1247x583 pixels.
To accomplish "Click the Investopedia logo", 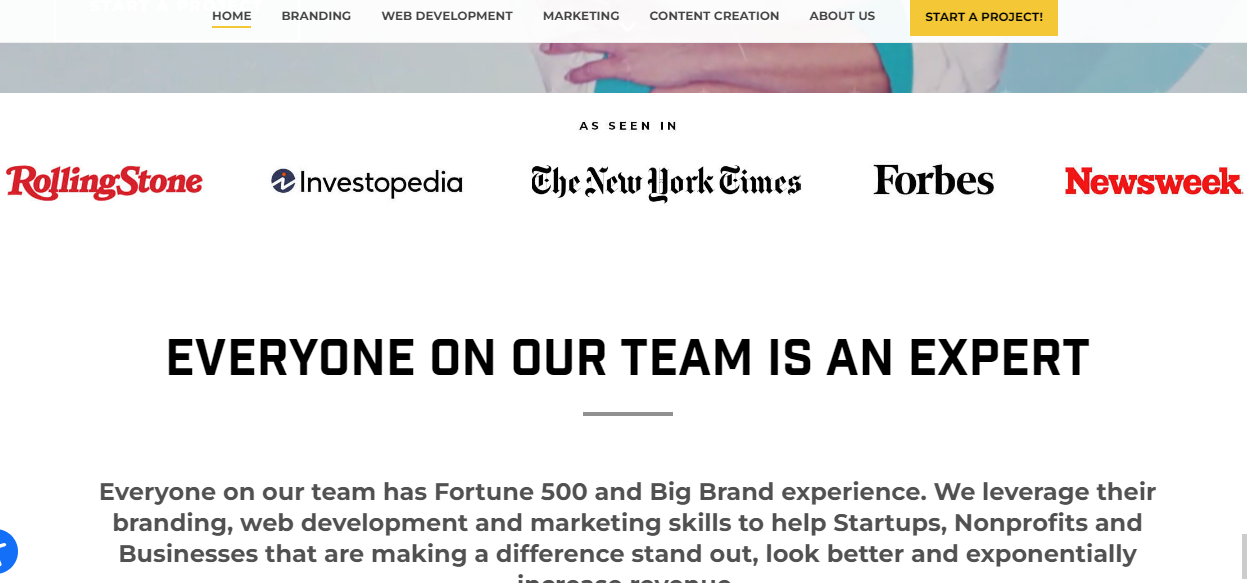I will point(367,182).
